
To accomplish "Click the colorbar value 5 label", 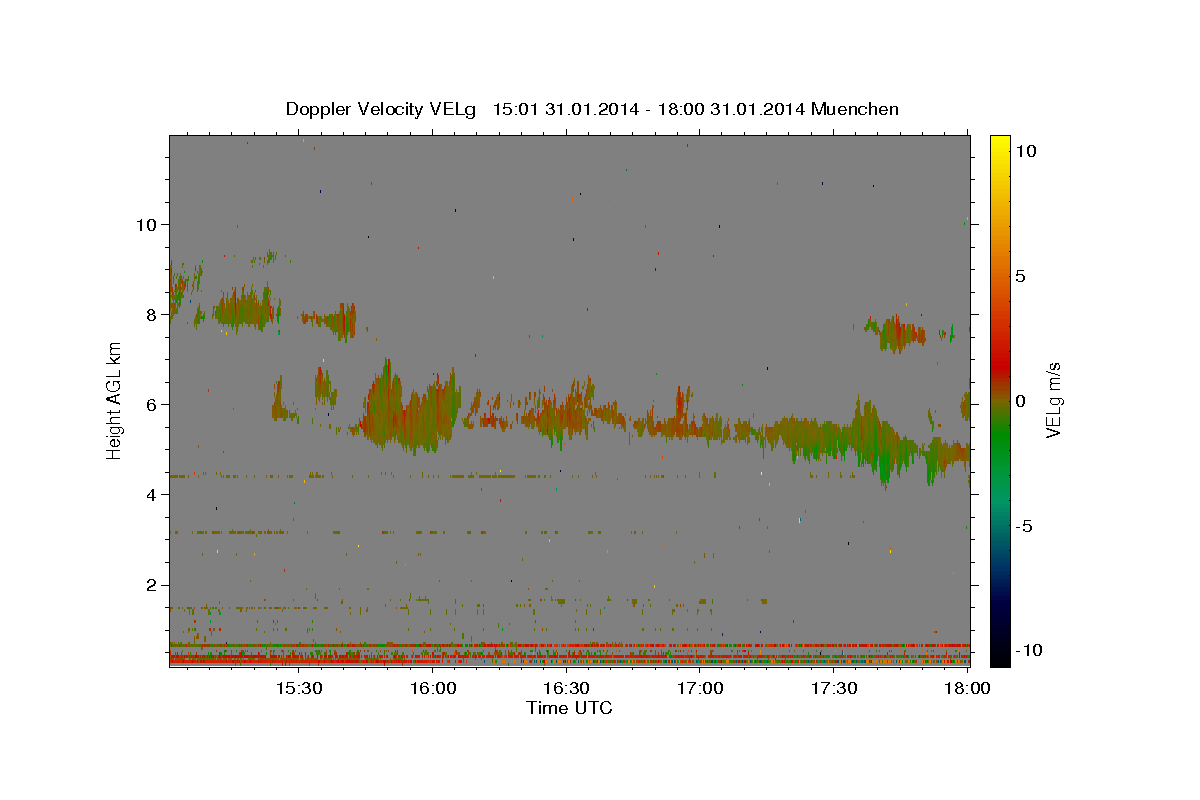I will [x=1020, y=276].
